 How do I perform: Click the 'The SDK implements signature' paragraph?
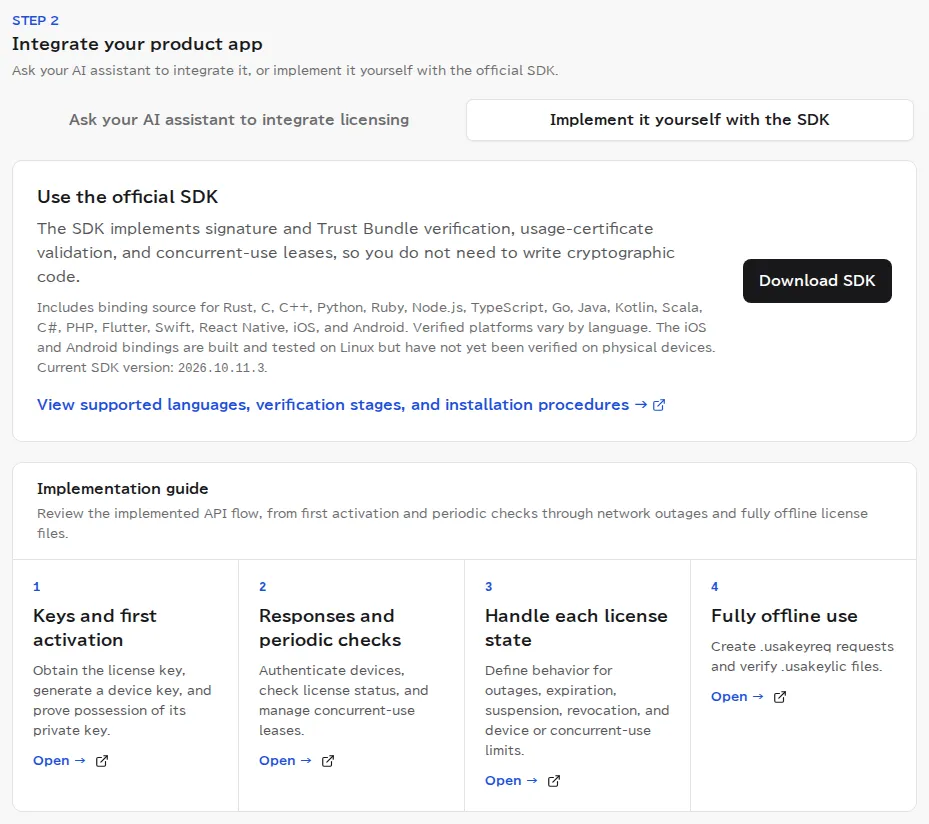click(355, 252)
